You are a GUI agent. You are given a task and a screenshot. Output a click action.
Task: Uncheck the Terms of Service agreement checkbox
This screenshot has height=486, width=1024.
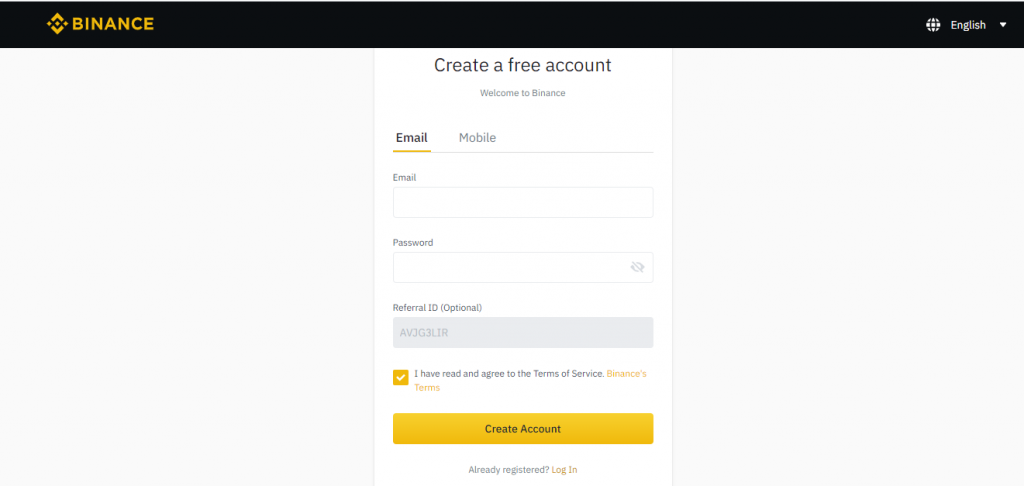pos(400,378)
